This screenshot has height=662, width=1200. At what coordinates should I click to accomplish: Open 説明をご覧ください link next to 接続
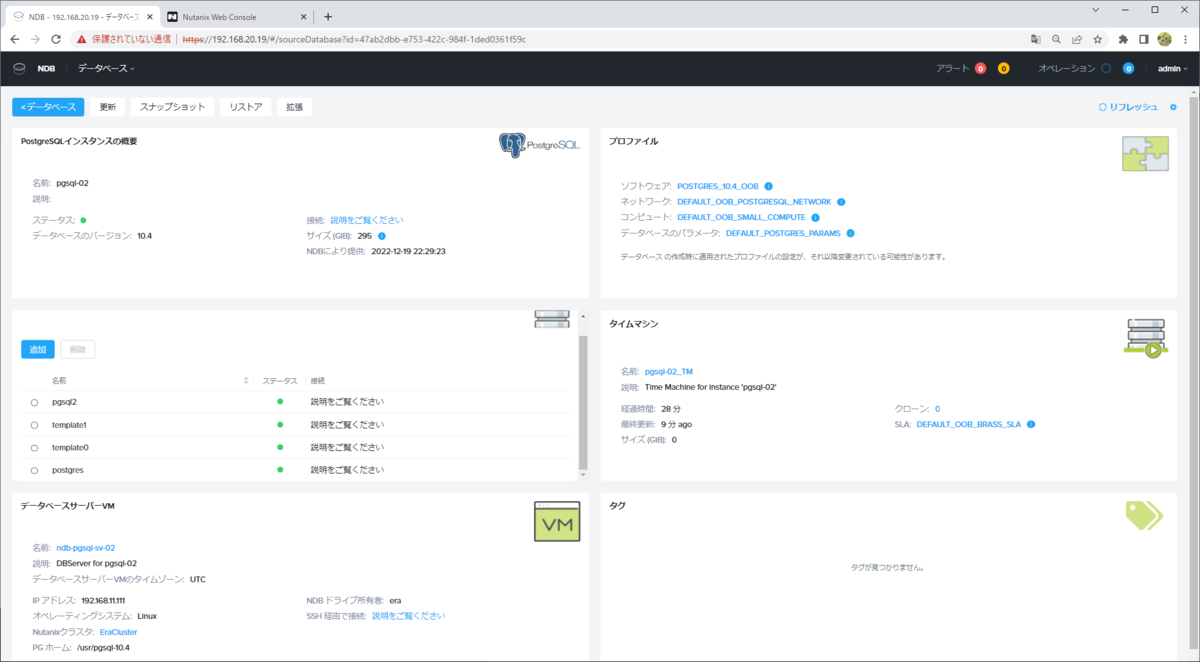pyautogui.click(x=367, y=220)
